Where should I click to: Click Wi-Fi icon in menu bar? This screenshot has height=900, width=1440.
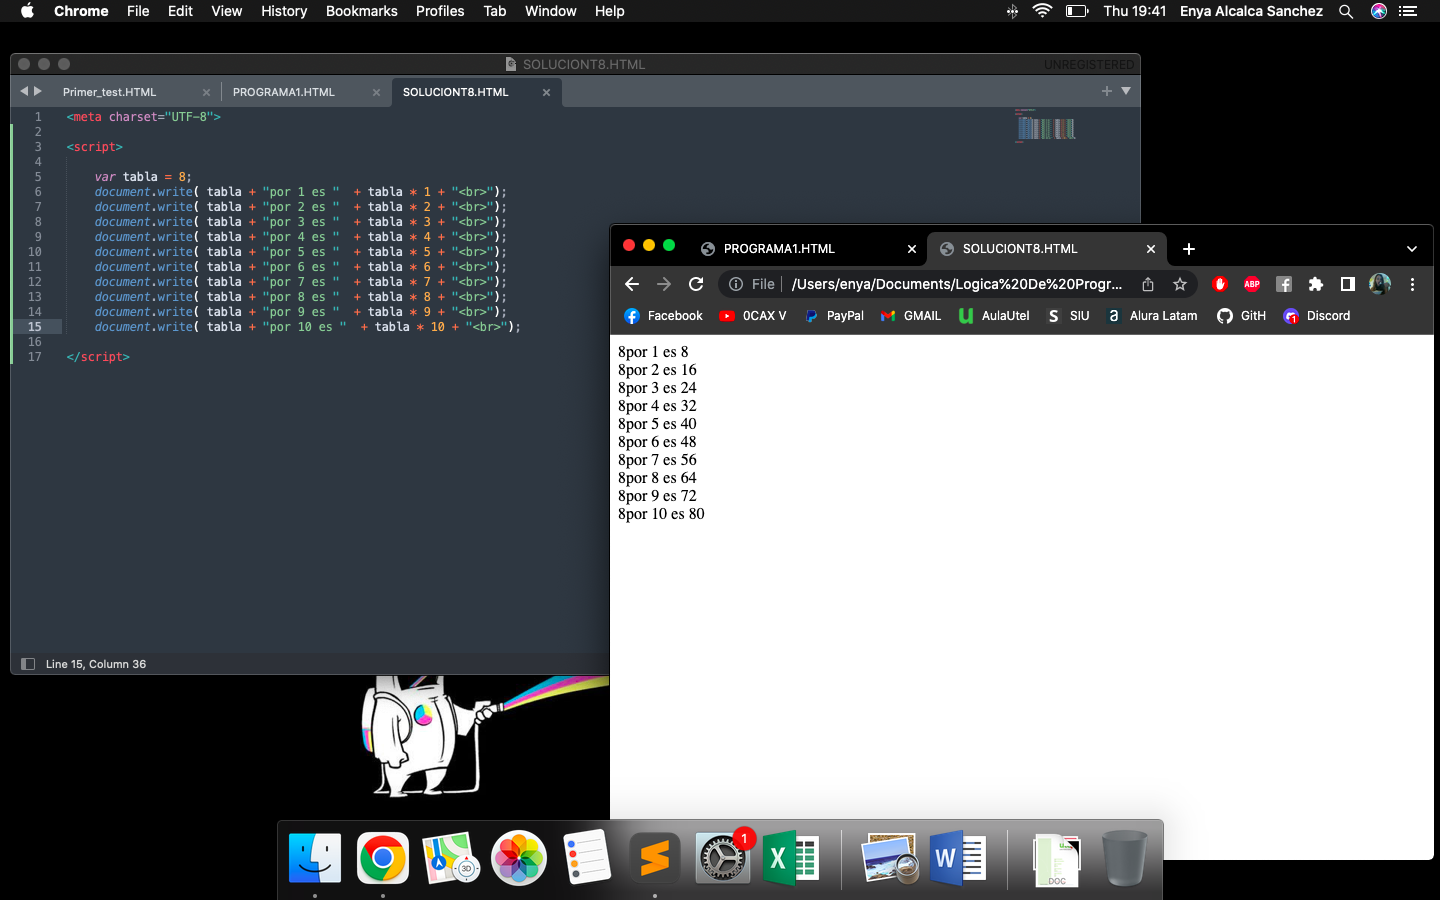[x=1043, y=11]
